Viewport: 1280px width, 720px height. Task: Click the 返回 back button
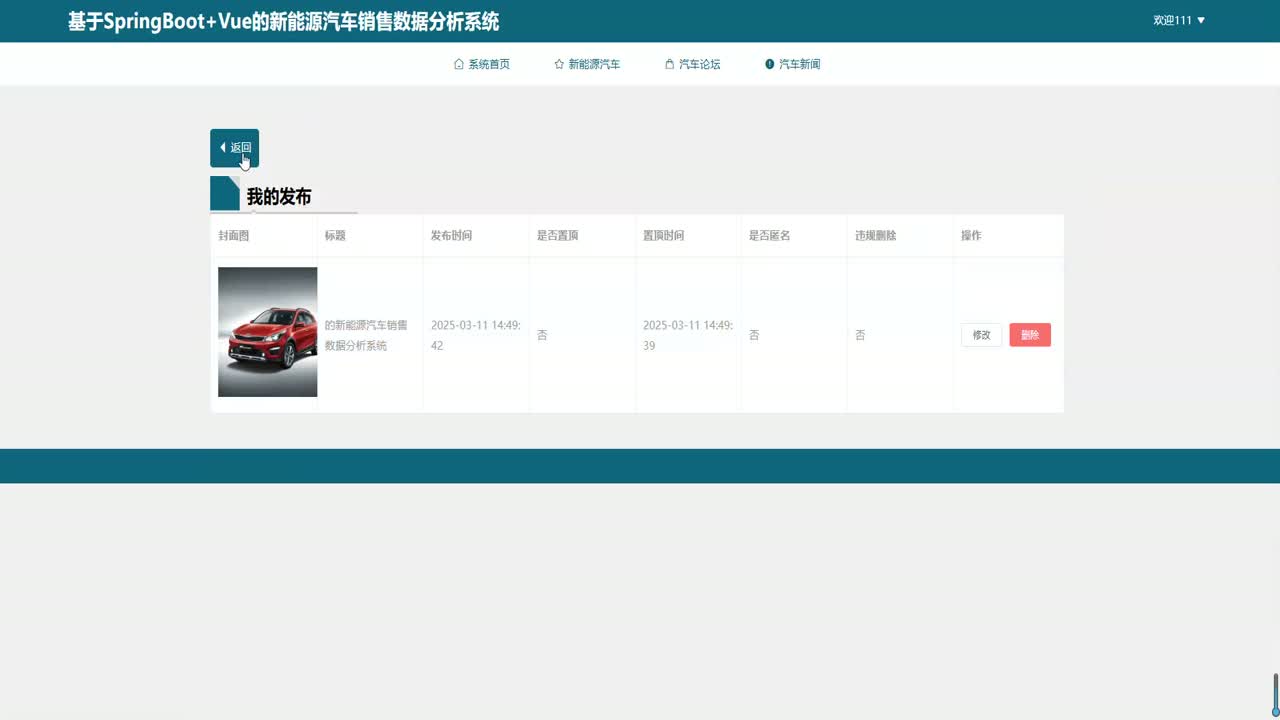pyautogui.click(x=234, y=148)
